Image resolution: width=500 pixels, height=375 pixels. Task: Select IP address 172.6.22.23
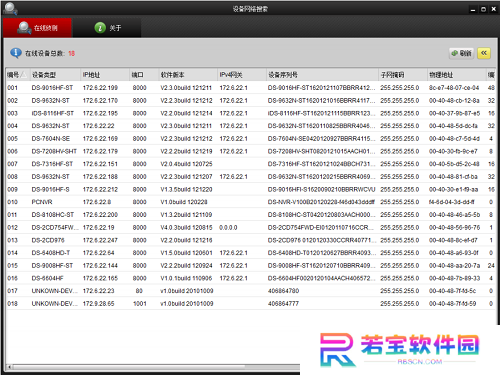[x=98, y=291]
